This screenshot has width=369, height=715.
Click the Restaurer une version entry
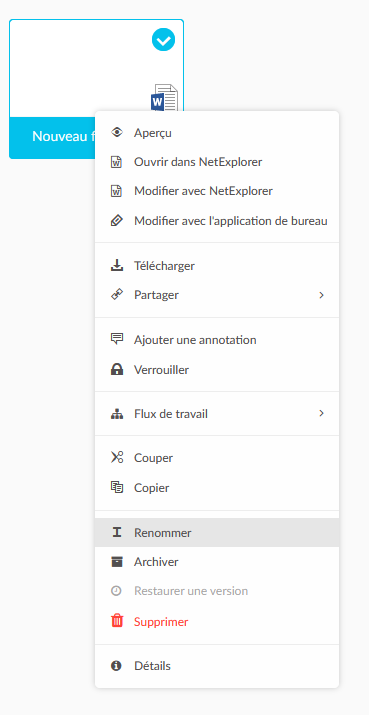coord(217,591)
